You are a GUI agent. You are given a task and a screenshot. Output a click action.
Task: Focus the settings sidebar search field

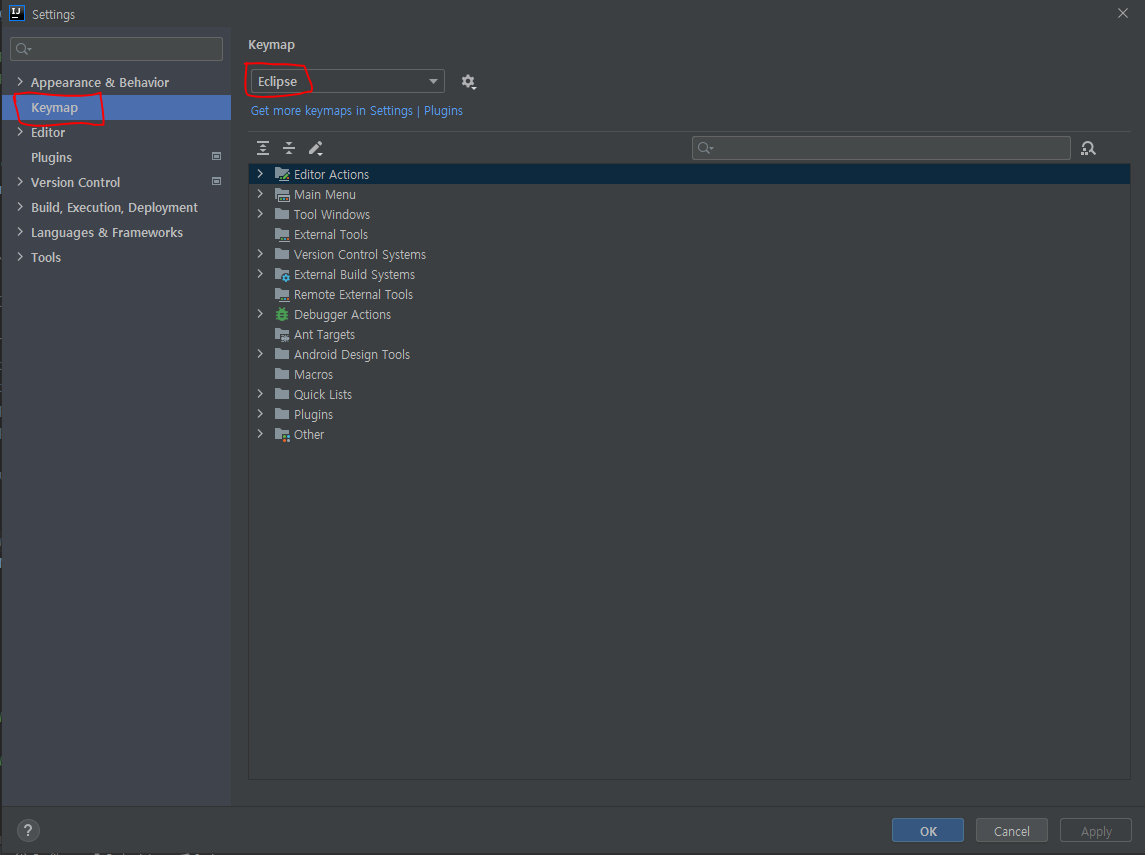pyautogui.click(x=116, y=49)
